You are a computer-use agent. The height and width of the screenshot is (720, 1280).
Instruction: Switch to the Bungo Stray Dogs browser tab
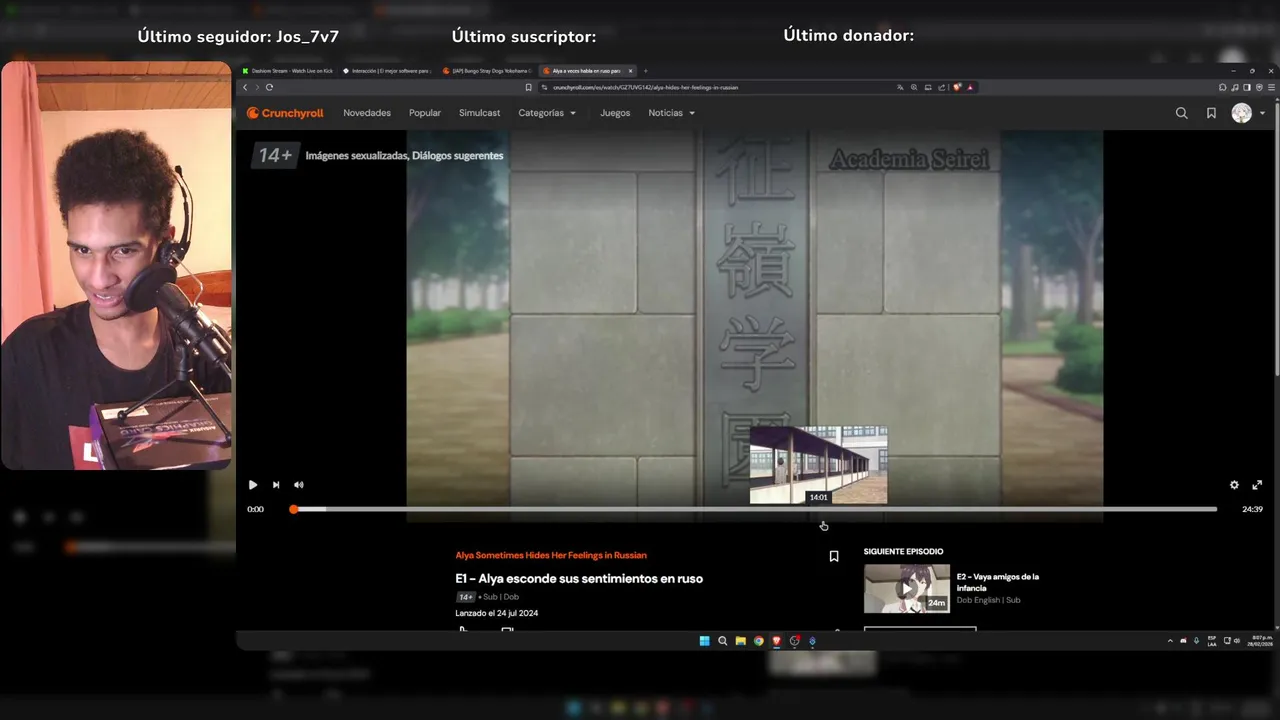coord(487,71)
